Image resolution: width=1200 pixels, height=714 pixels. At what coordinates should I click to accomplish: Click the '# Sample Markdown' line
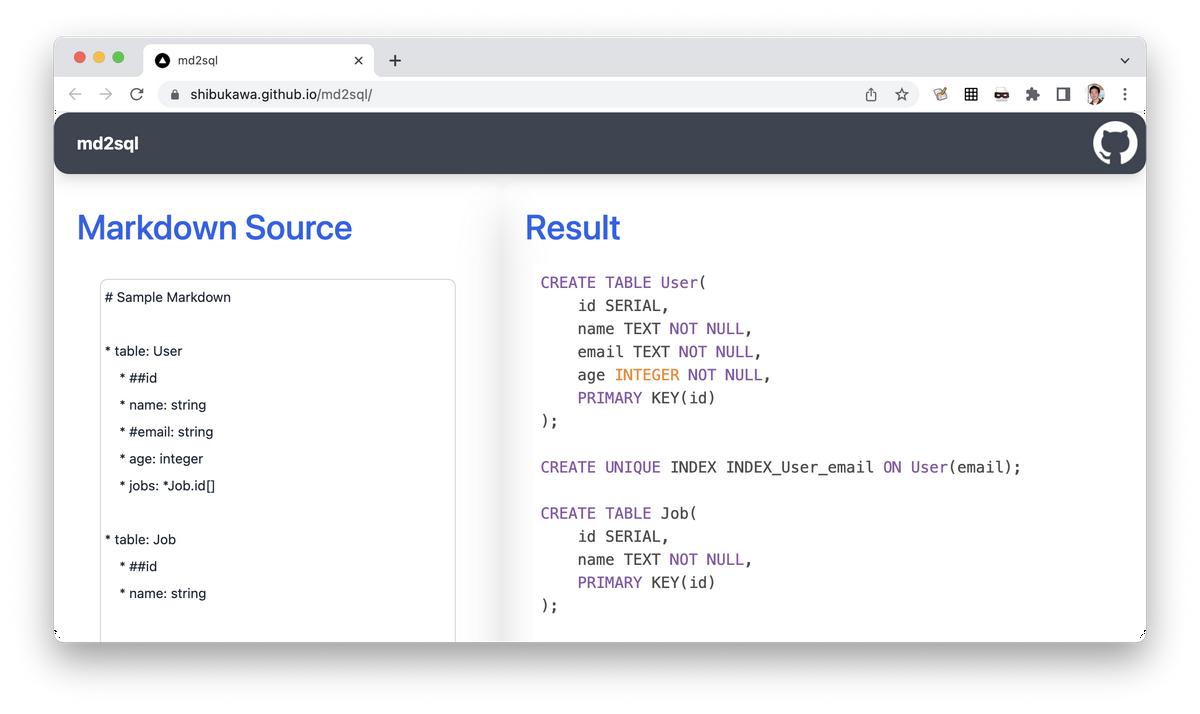(x=168, y=297)
